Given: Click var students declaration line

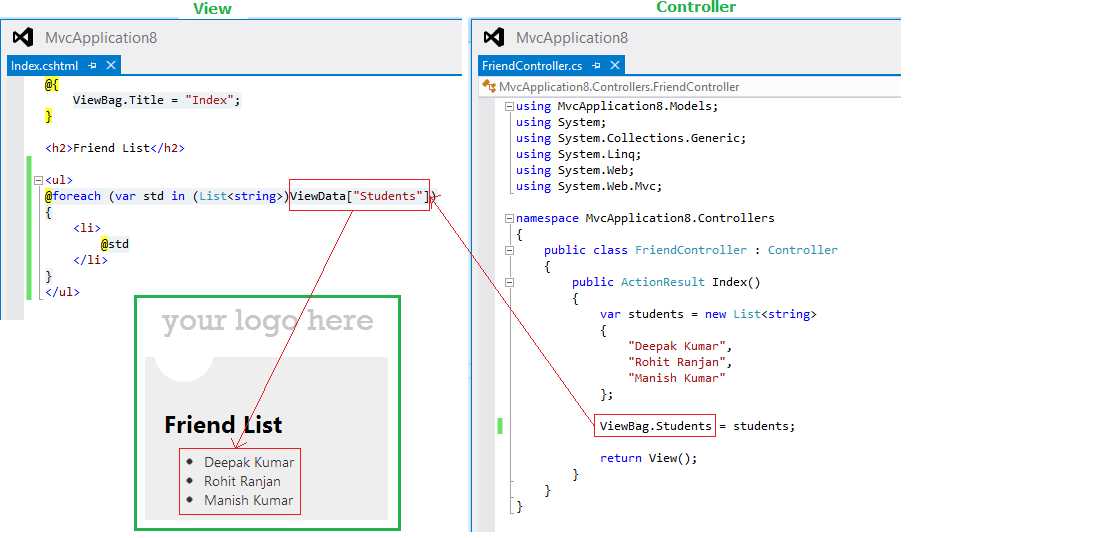Looking at the screenshot, I should click(708, 314).
